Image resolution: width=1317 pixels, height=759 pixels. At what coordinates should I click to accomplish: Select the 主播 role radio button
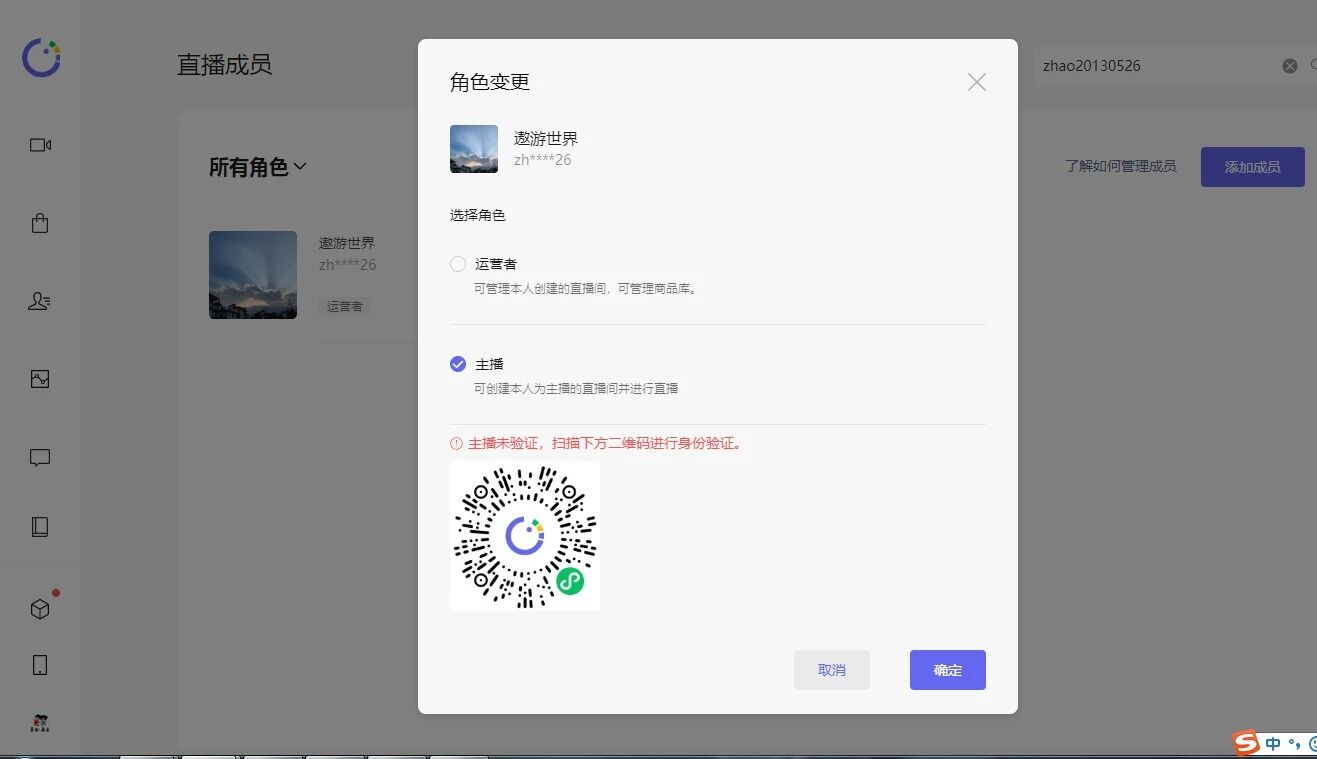pos(458,364)
